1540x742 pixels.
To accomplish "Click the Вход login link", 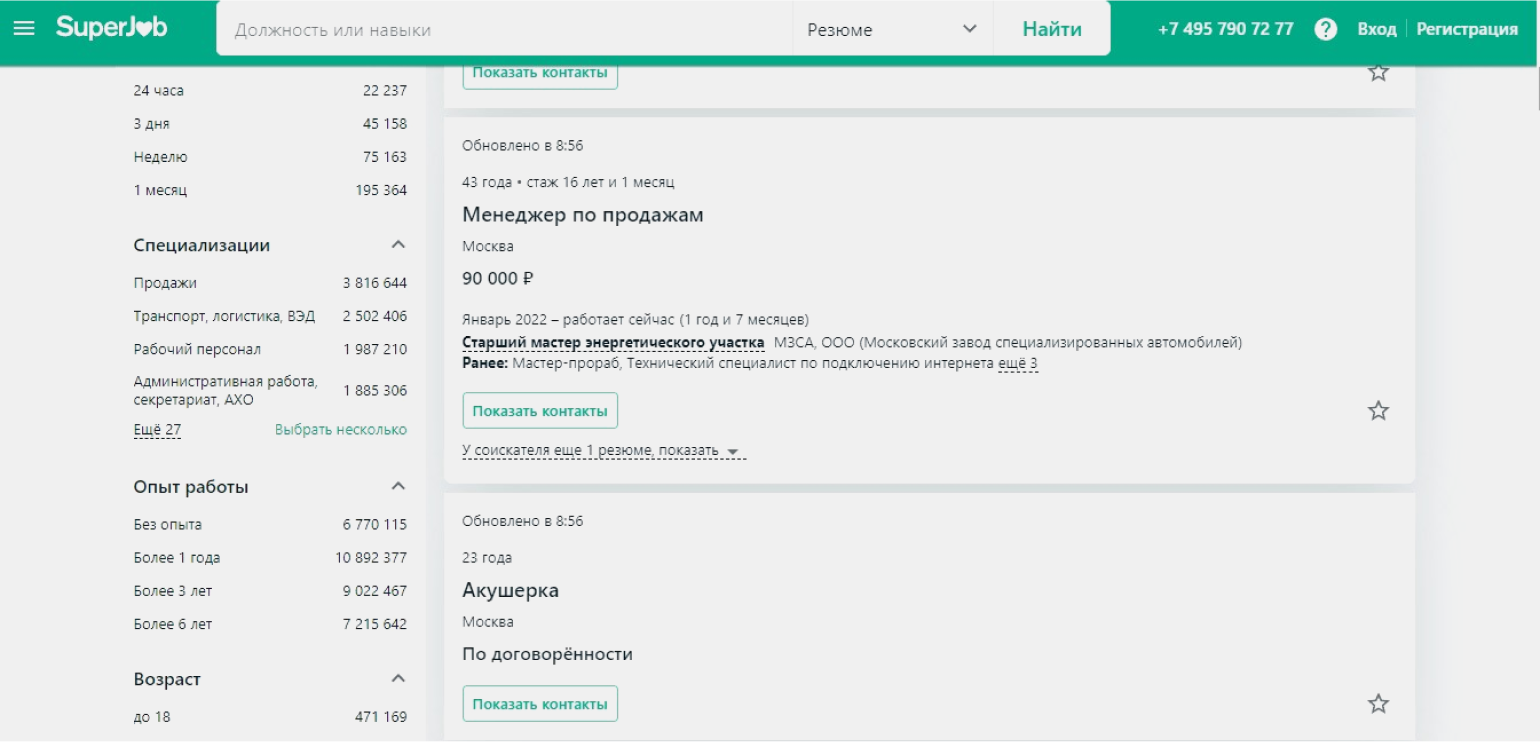I will [1376, 29].
